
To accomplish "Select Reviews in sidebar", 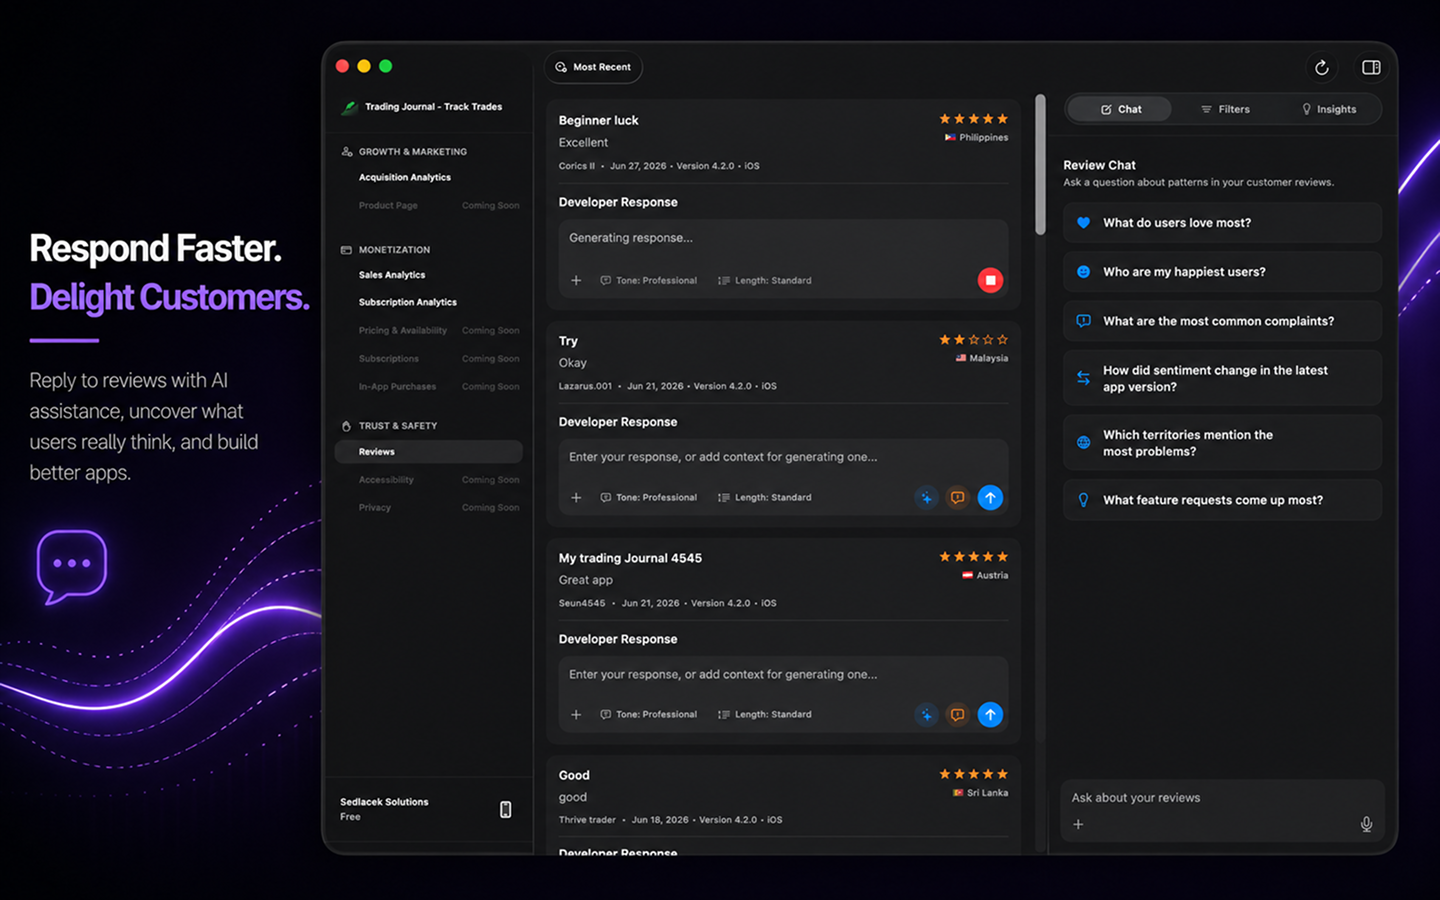I will coord(428,452).
